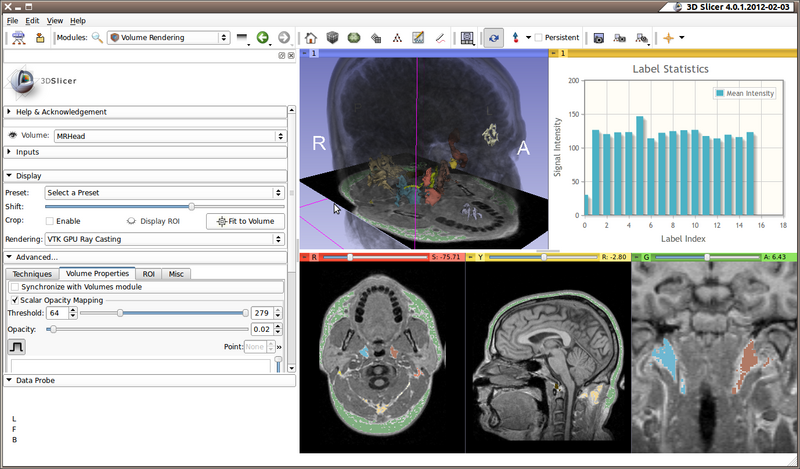
Task: Click the Opacity slider handle
Action: [53, 330]
